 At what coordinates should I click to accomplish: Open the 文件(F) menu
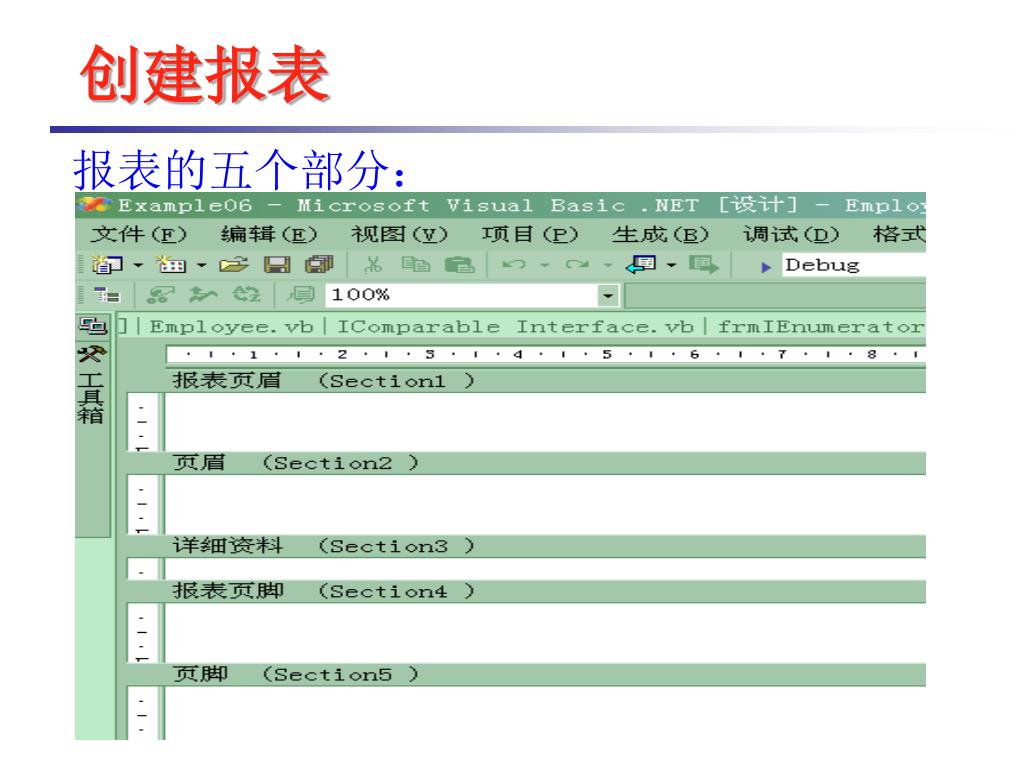[x=138, y=234]
